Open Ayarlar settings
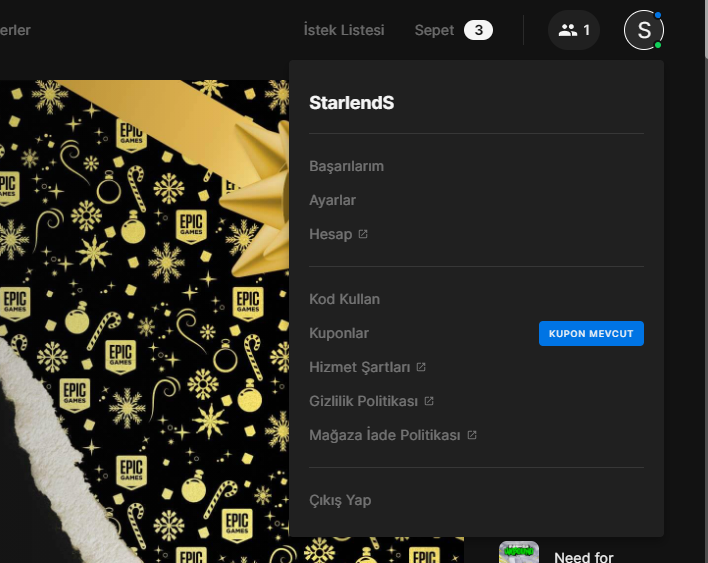This screenshot has height=563, width=708. [x=332, y=200]
